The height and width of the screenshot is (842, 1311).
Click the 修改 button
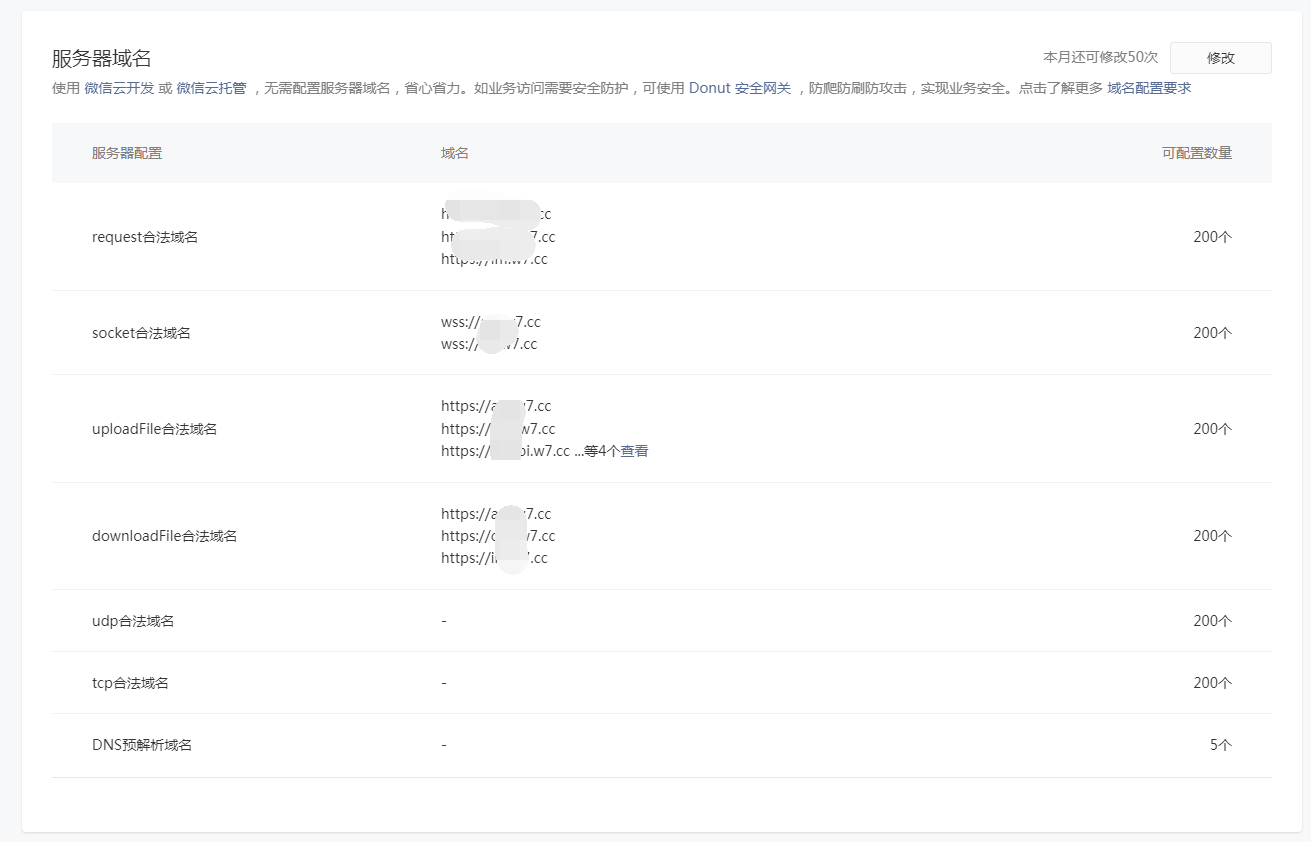(x=1220, y=58)
